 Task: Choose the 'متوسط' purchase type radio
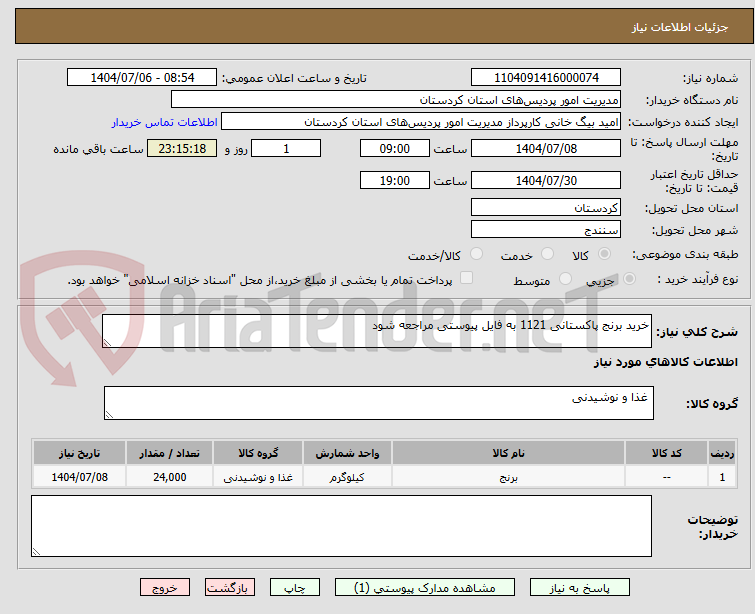(566, 280)
